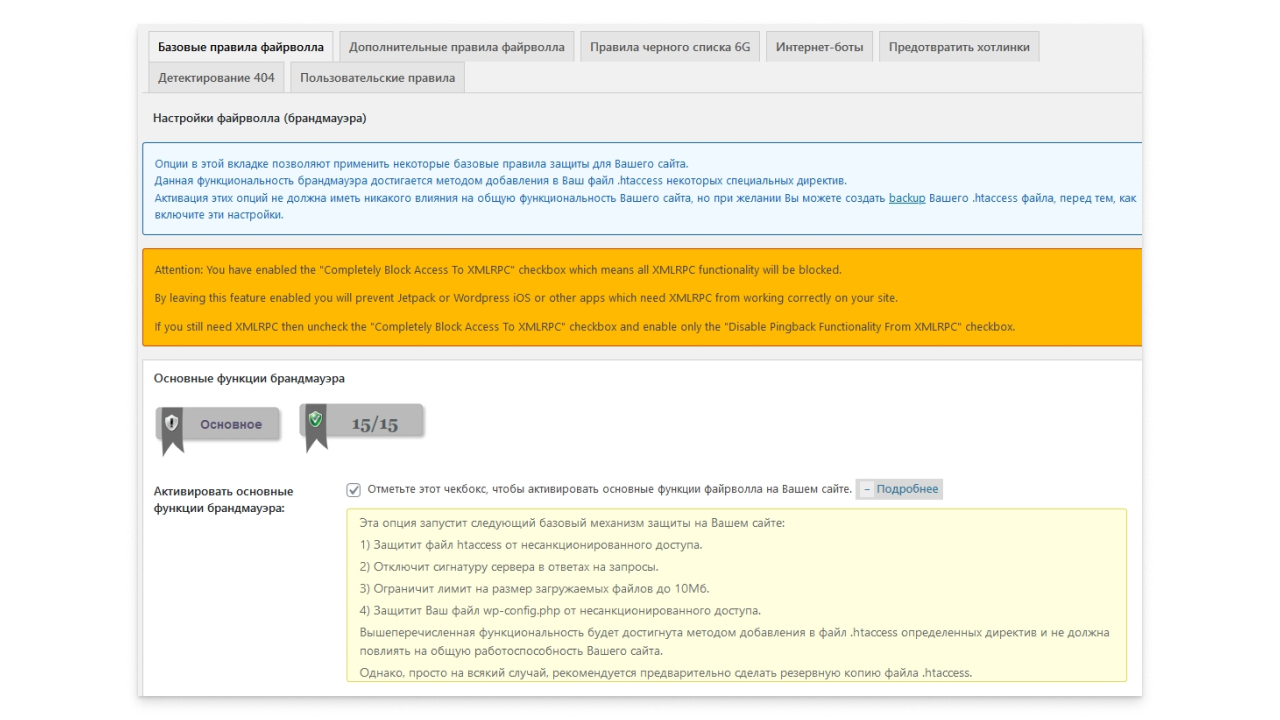
Task: Click the Основные функции брандмауэра section header
Action: pos(249,378)
